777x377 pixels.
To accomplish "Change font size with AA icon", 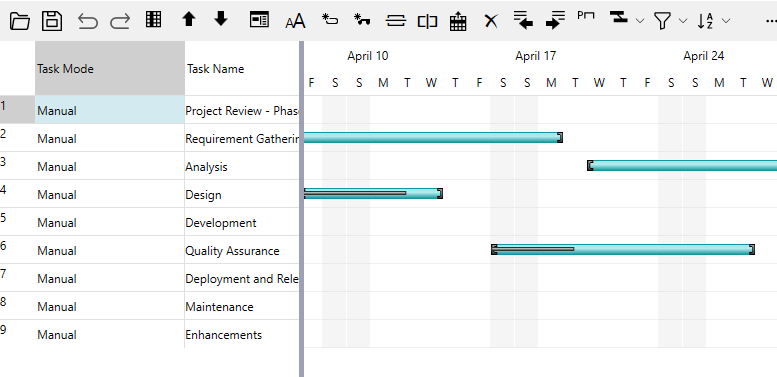I will tap(295, 21).
